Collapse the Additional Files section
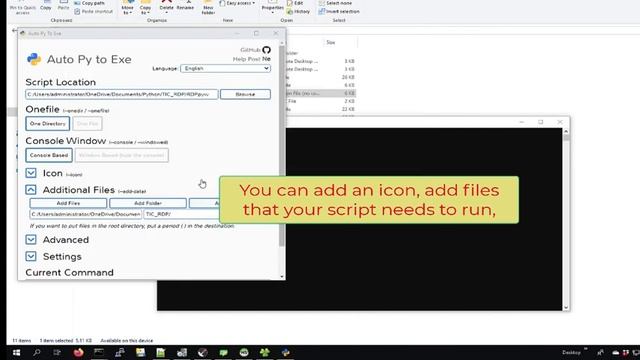The width and height of the screenshot is (640, 360). 31,190
